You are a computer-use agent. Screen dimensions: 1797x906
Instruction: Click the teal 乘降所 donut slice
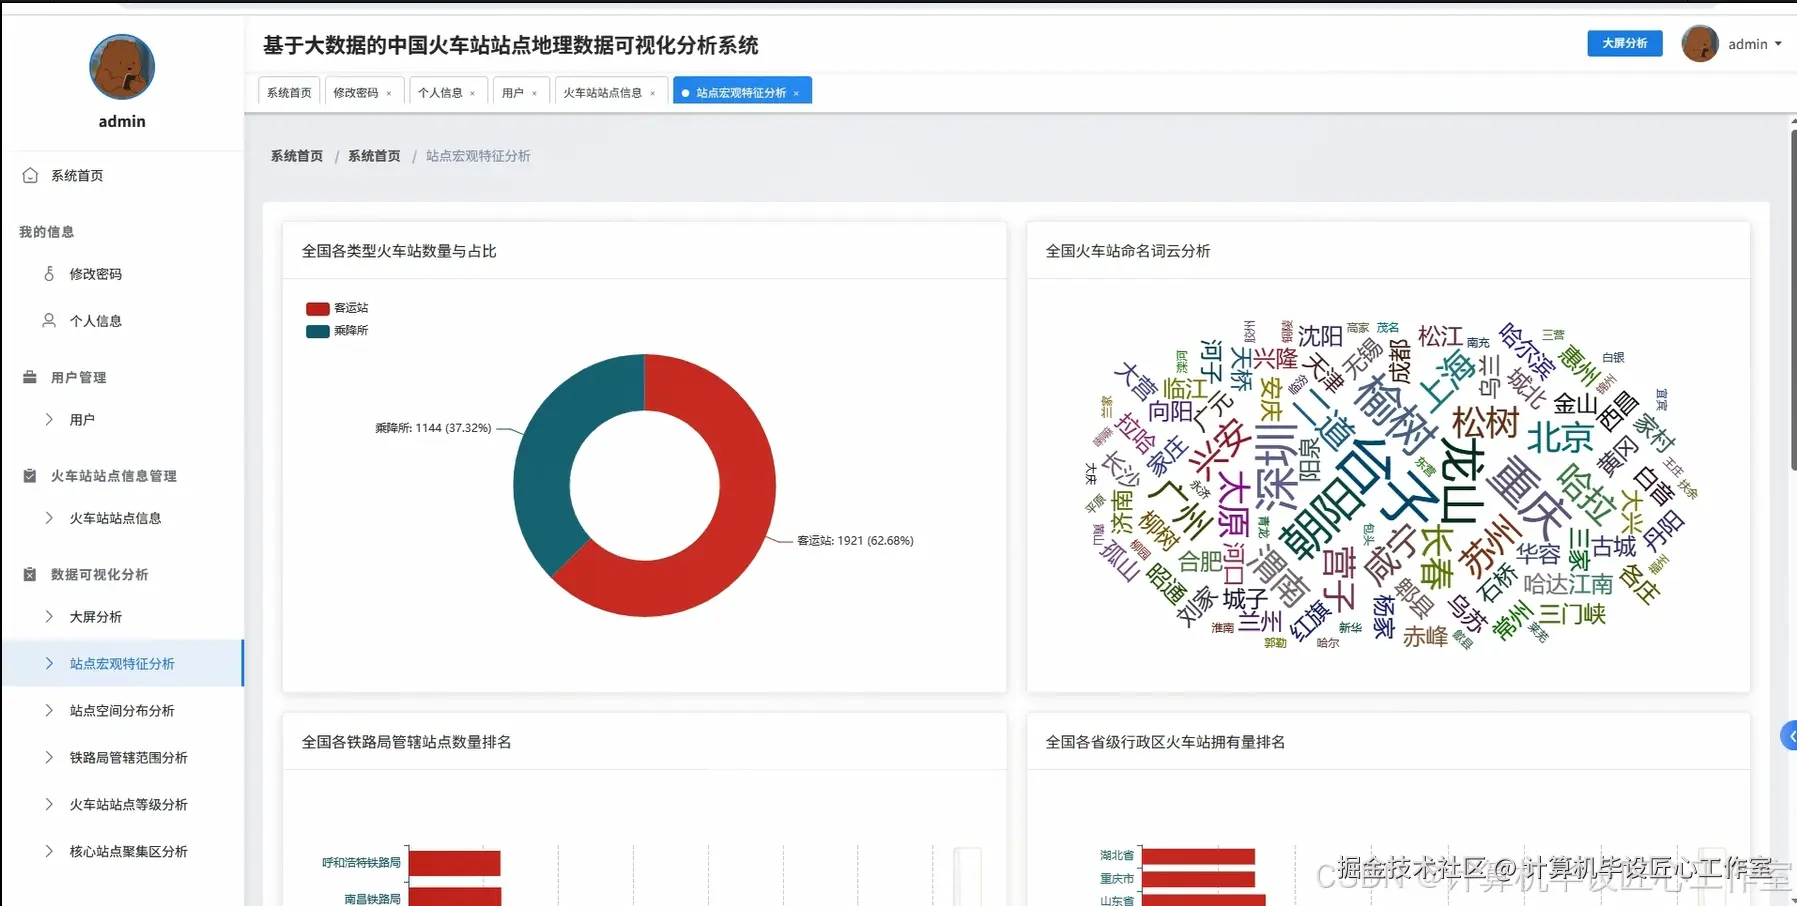tap(548, 450)
